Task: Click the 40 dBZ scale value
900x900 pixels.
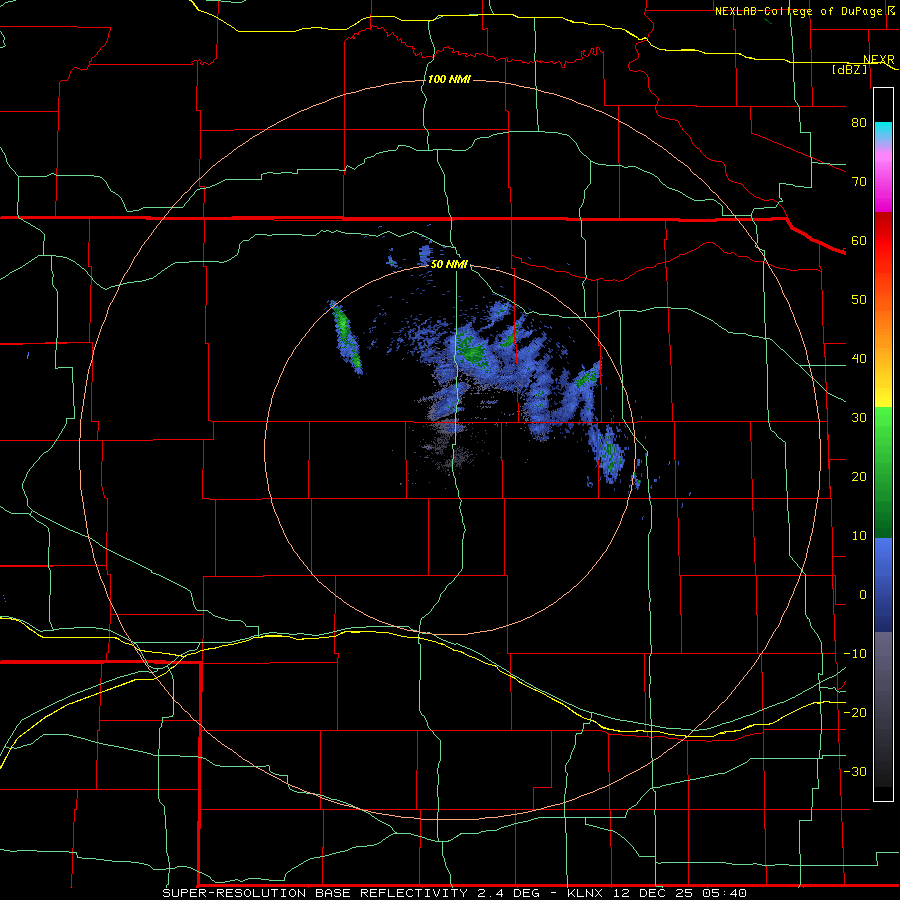Action: click(x=859, y=359)
